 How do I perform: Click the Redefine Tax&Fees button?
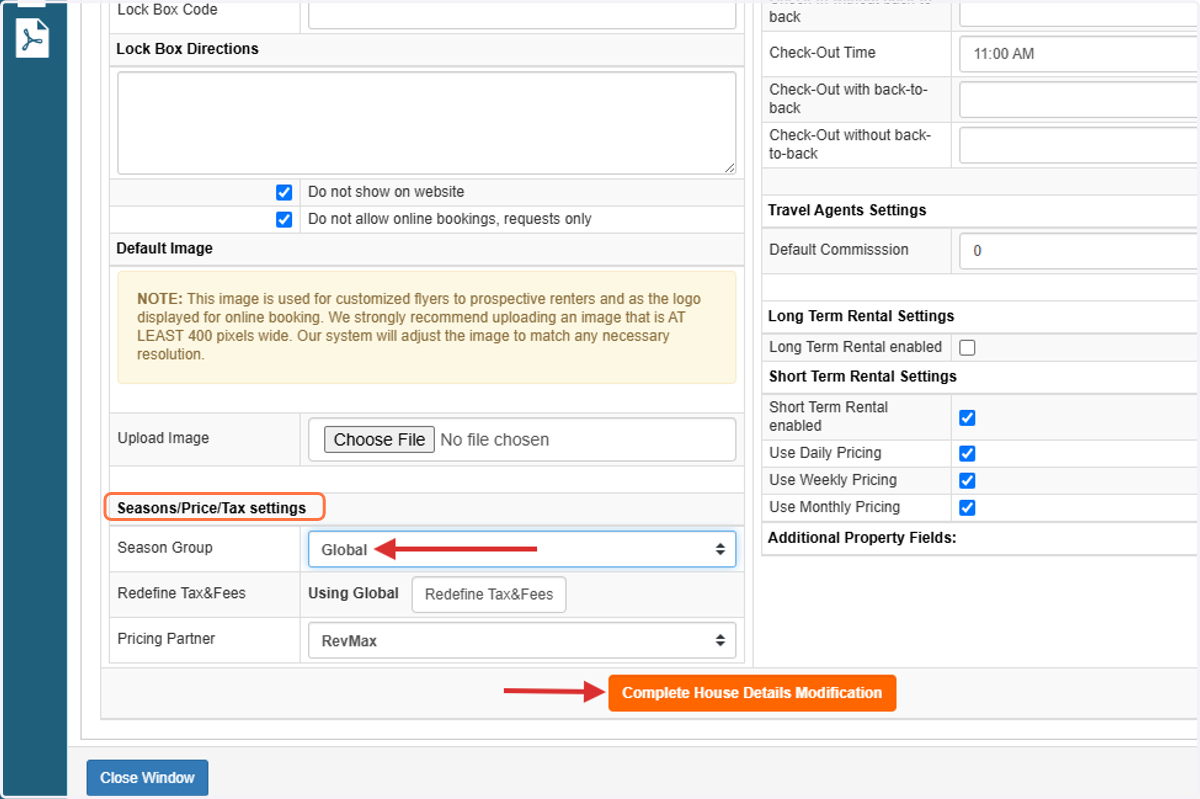(x=489, y=594)
